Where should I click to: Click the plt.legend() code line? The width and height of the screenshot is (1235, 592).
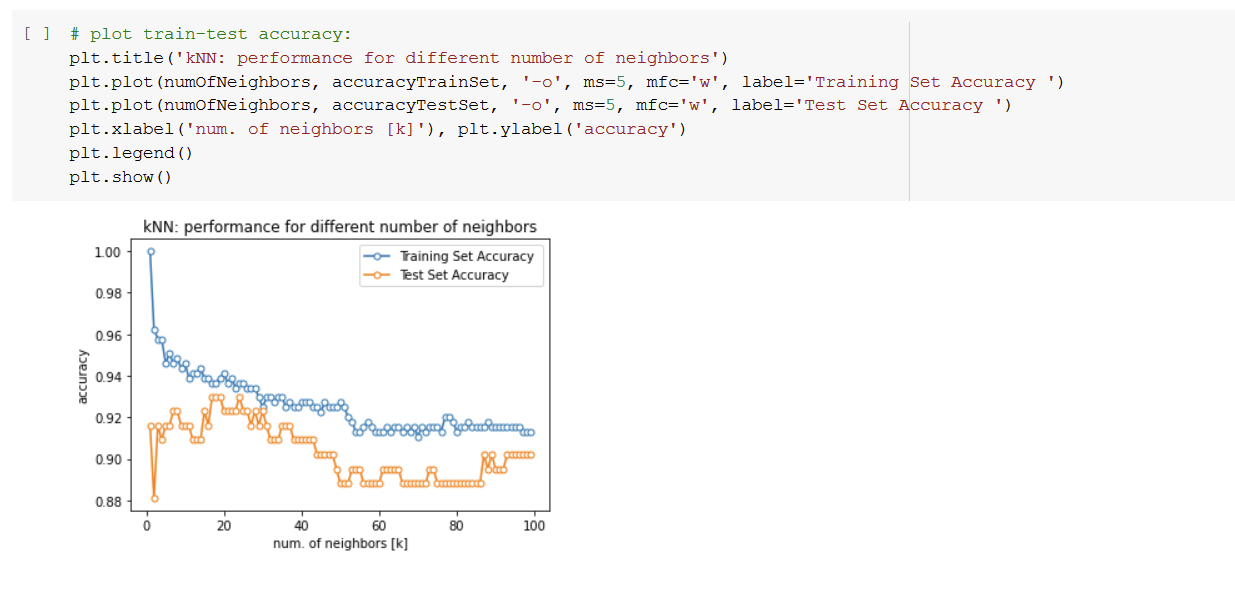coord(130,153)
